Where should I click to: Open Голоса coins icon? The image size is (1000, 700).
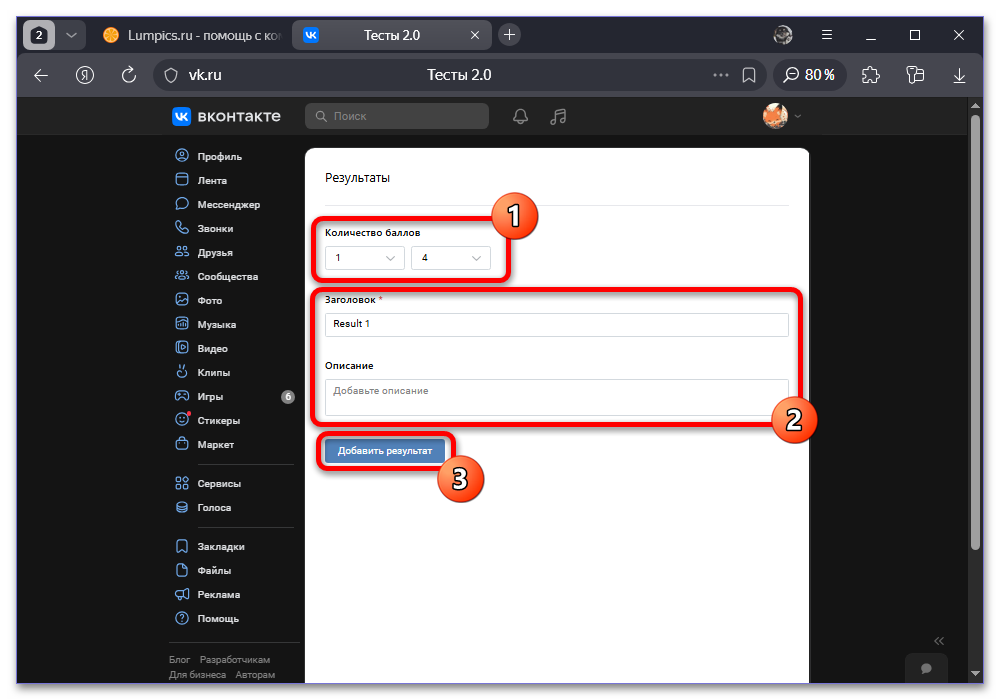pyautogui.click(x=182, y=507)
